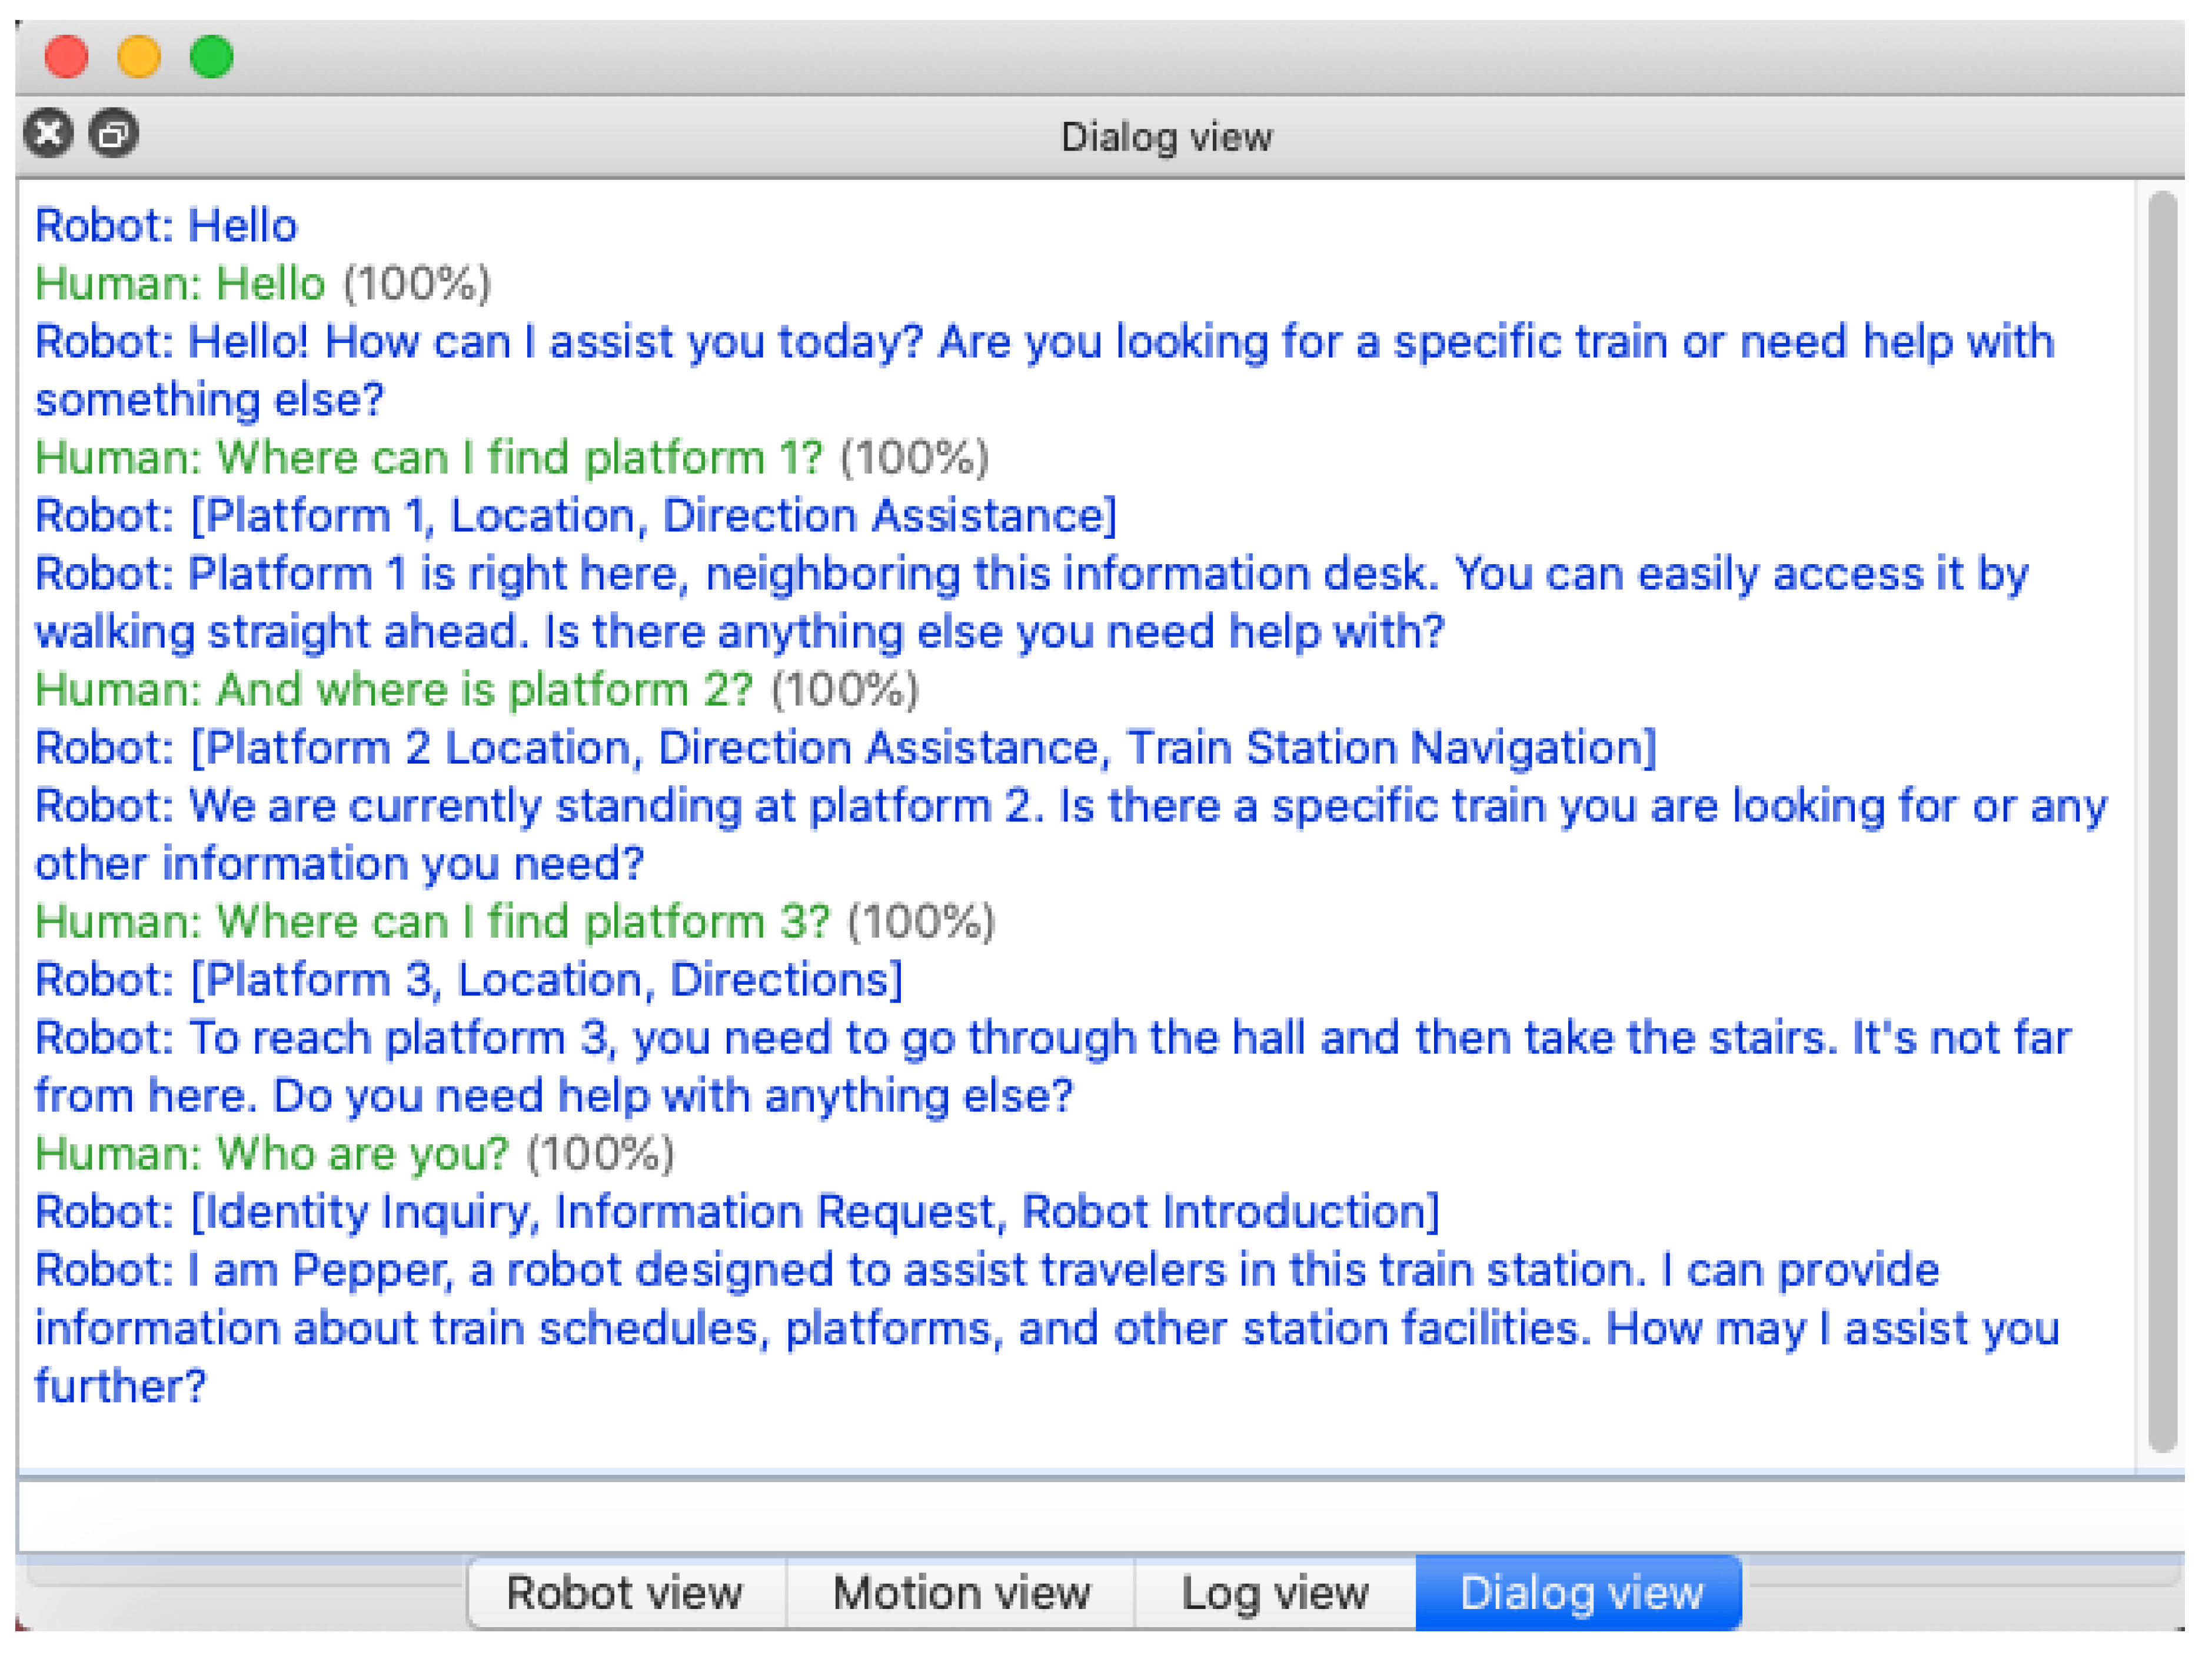Image resolution: width=2212 pixels, height=1656 pixels.
Task: Click the dialog vertical scrollbar
Action: [x=2162, y=820]
